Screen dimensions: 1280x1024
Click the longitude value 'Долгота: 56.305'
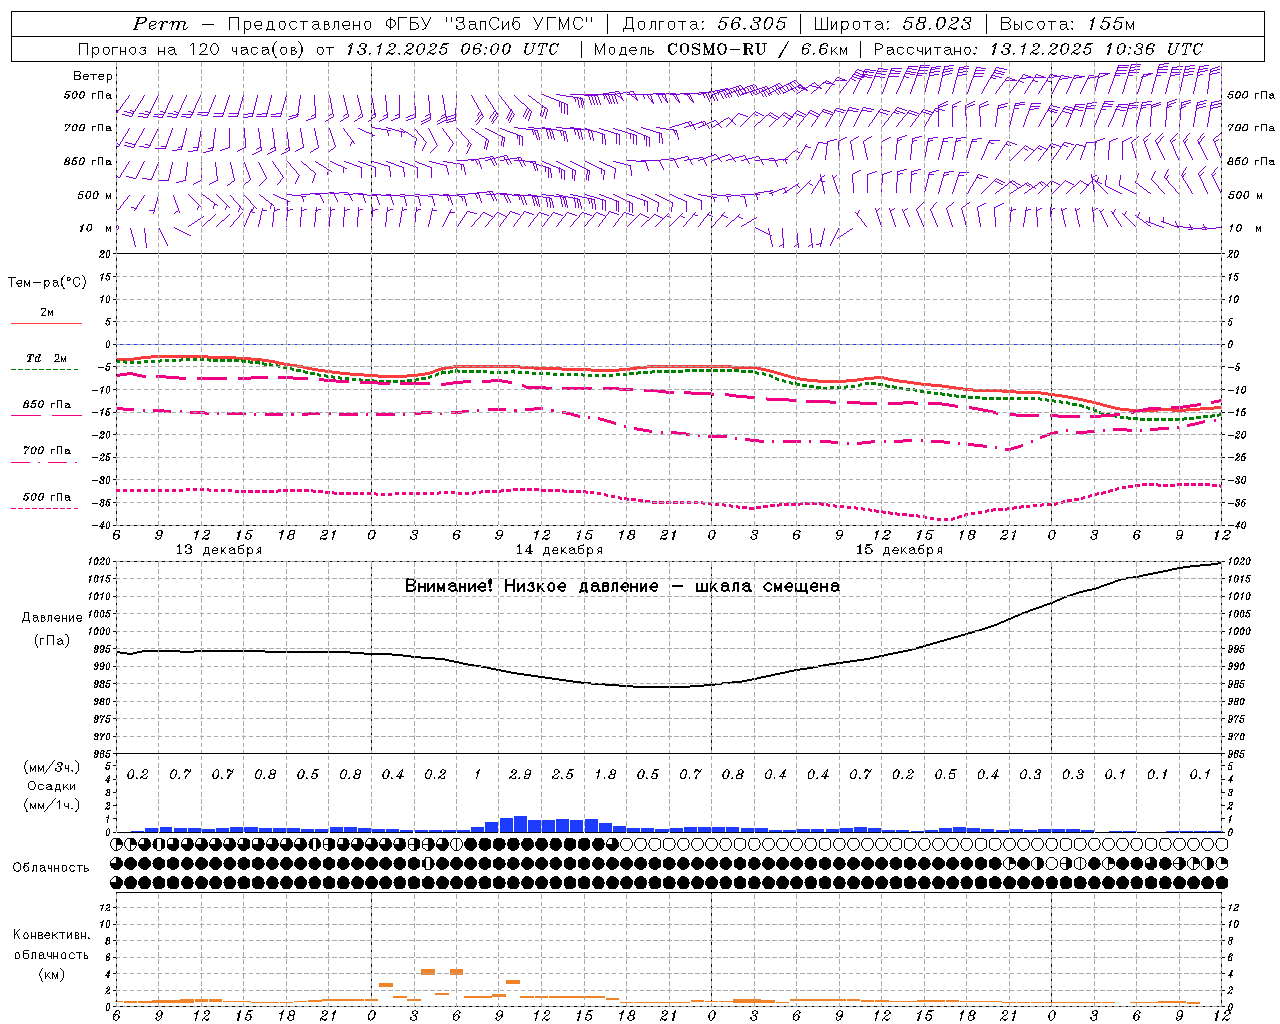tap(704, 24)
